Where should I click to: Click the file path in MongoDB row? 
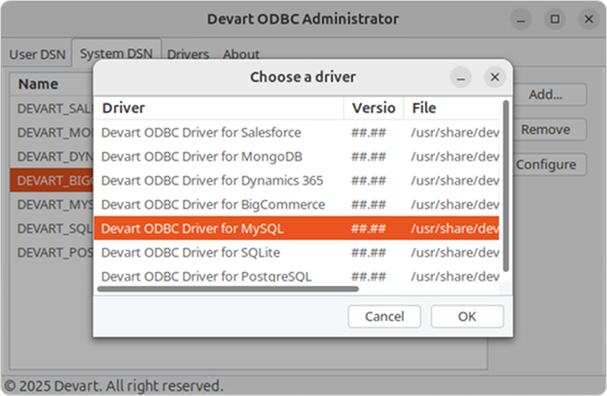[455, 157]
